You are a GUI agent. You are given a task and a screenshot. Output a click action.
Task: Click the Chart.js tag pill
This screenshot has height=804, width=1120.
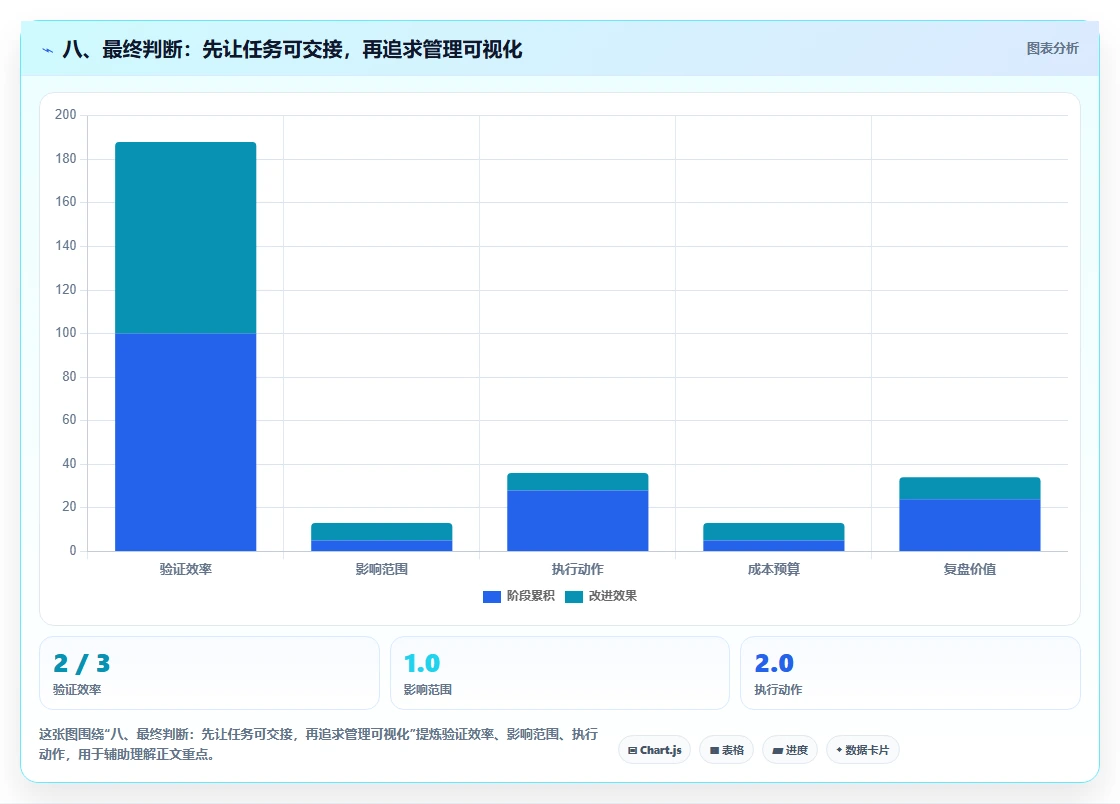pyautogui.click(x=654, y=750)
